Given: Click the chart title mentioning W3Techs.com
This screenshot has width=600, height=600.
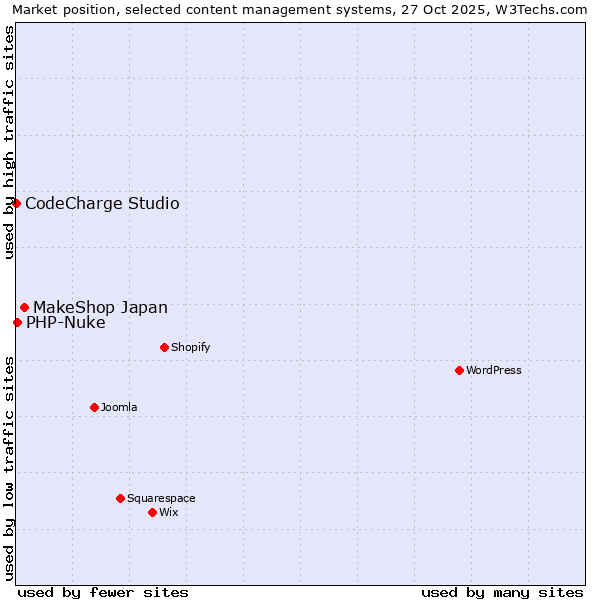Looking at the screenshot, I should click(300, 10).
